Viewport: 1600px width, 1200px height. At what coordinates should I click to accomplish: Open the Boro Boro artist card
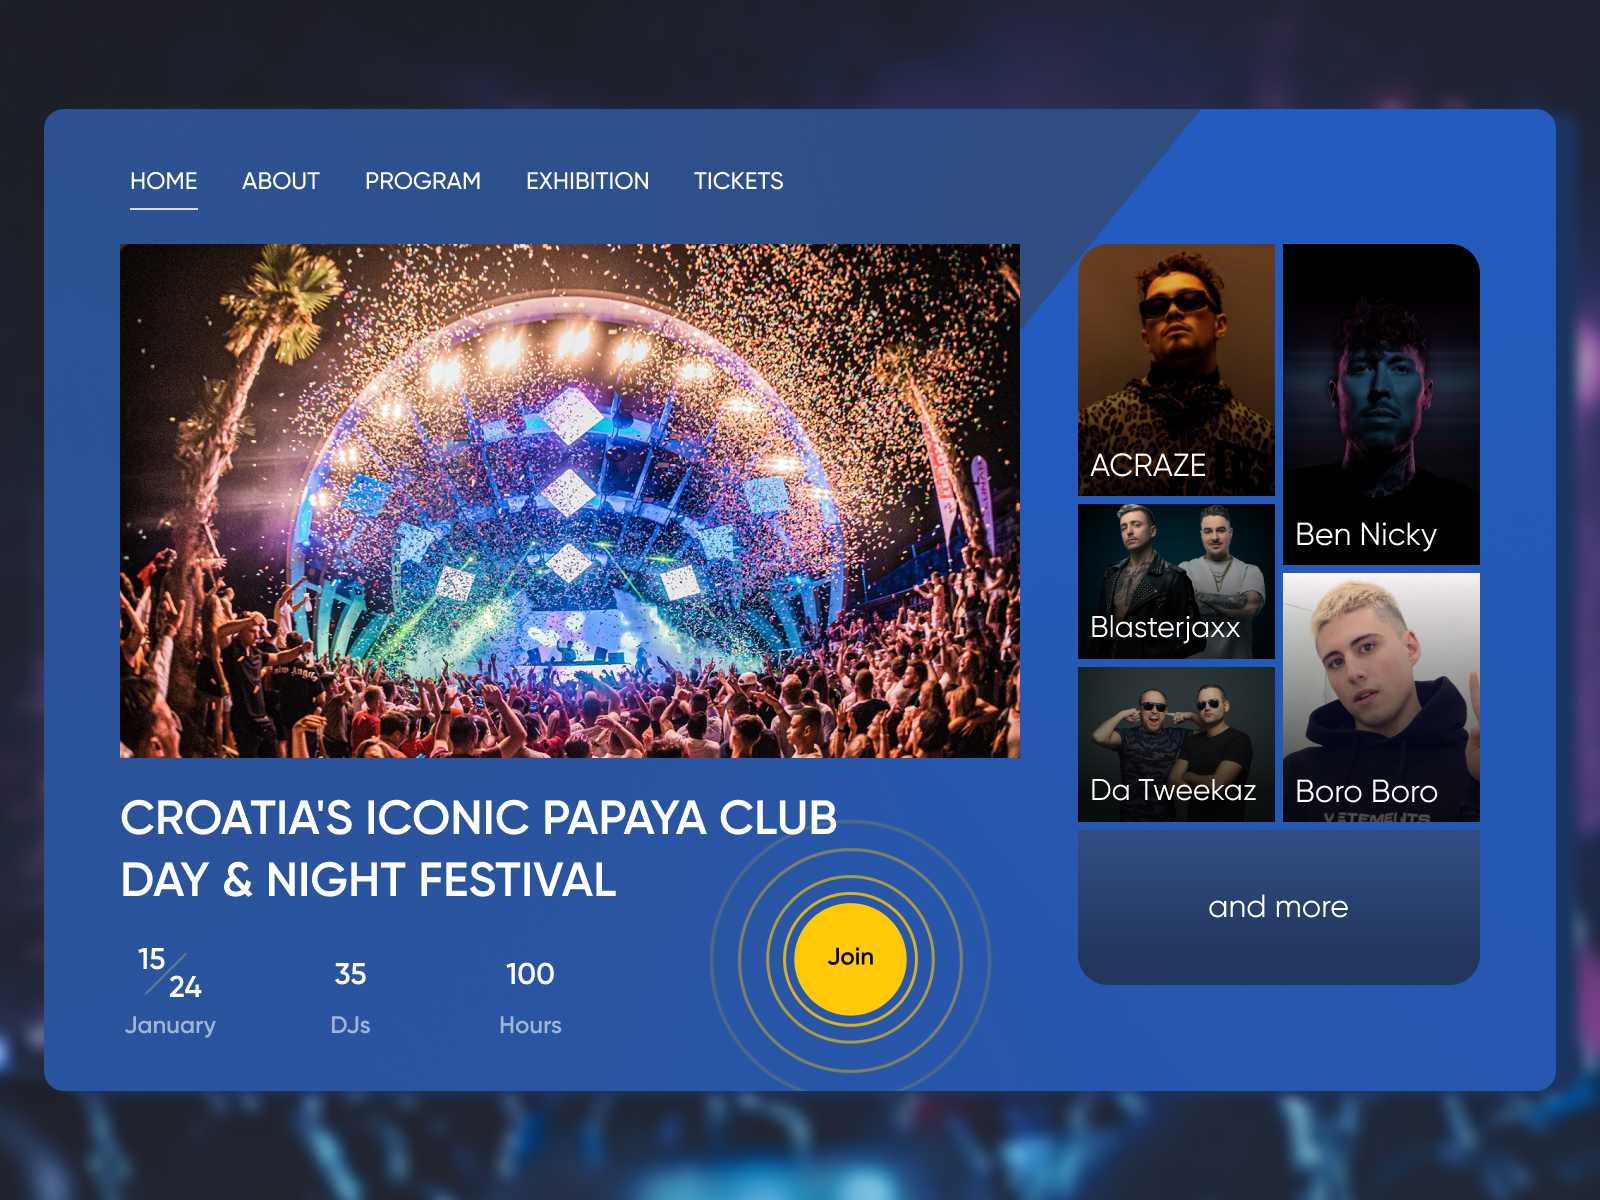[x=1381, y=697]
